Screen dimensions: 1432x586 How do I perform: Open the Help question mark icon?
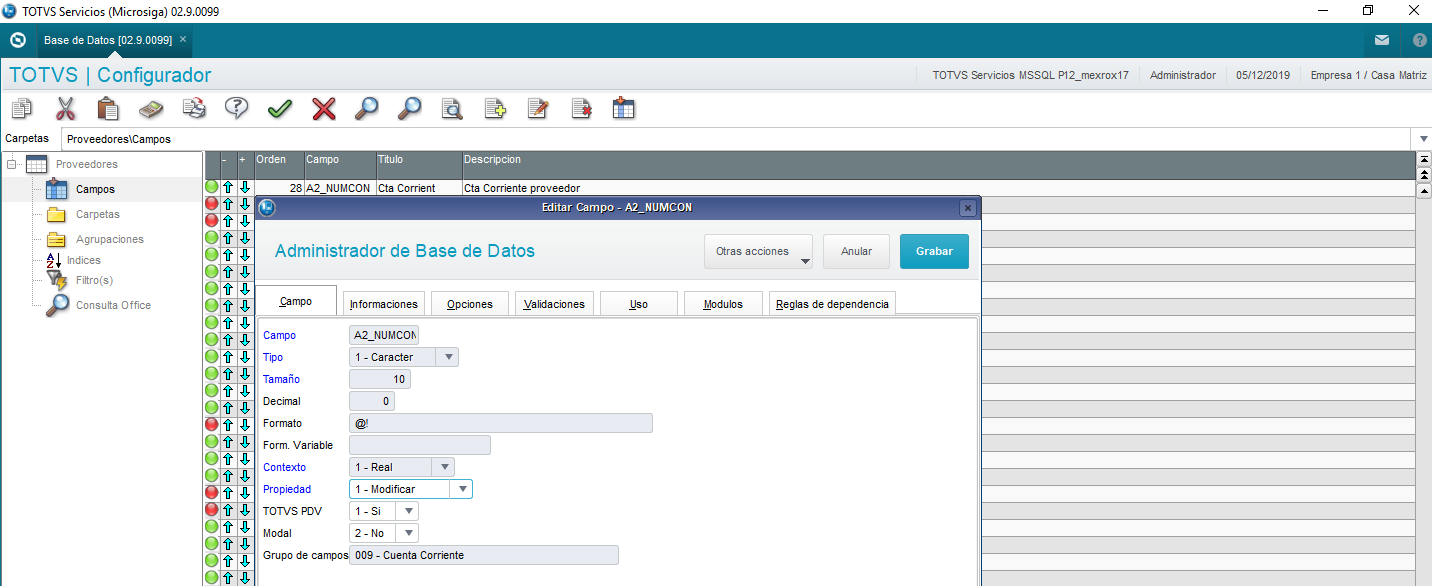tap(237, 108)
